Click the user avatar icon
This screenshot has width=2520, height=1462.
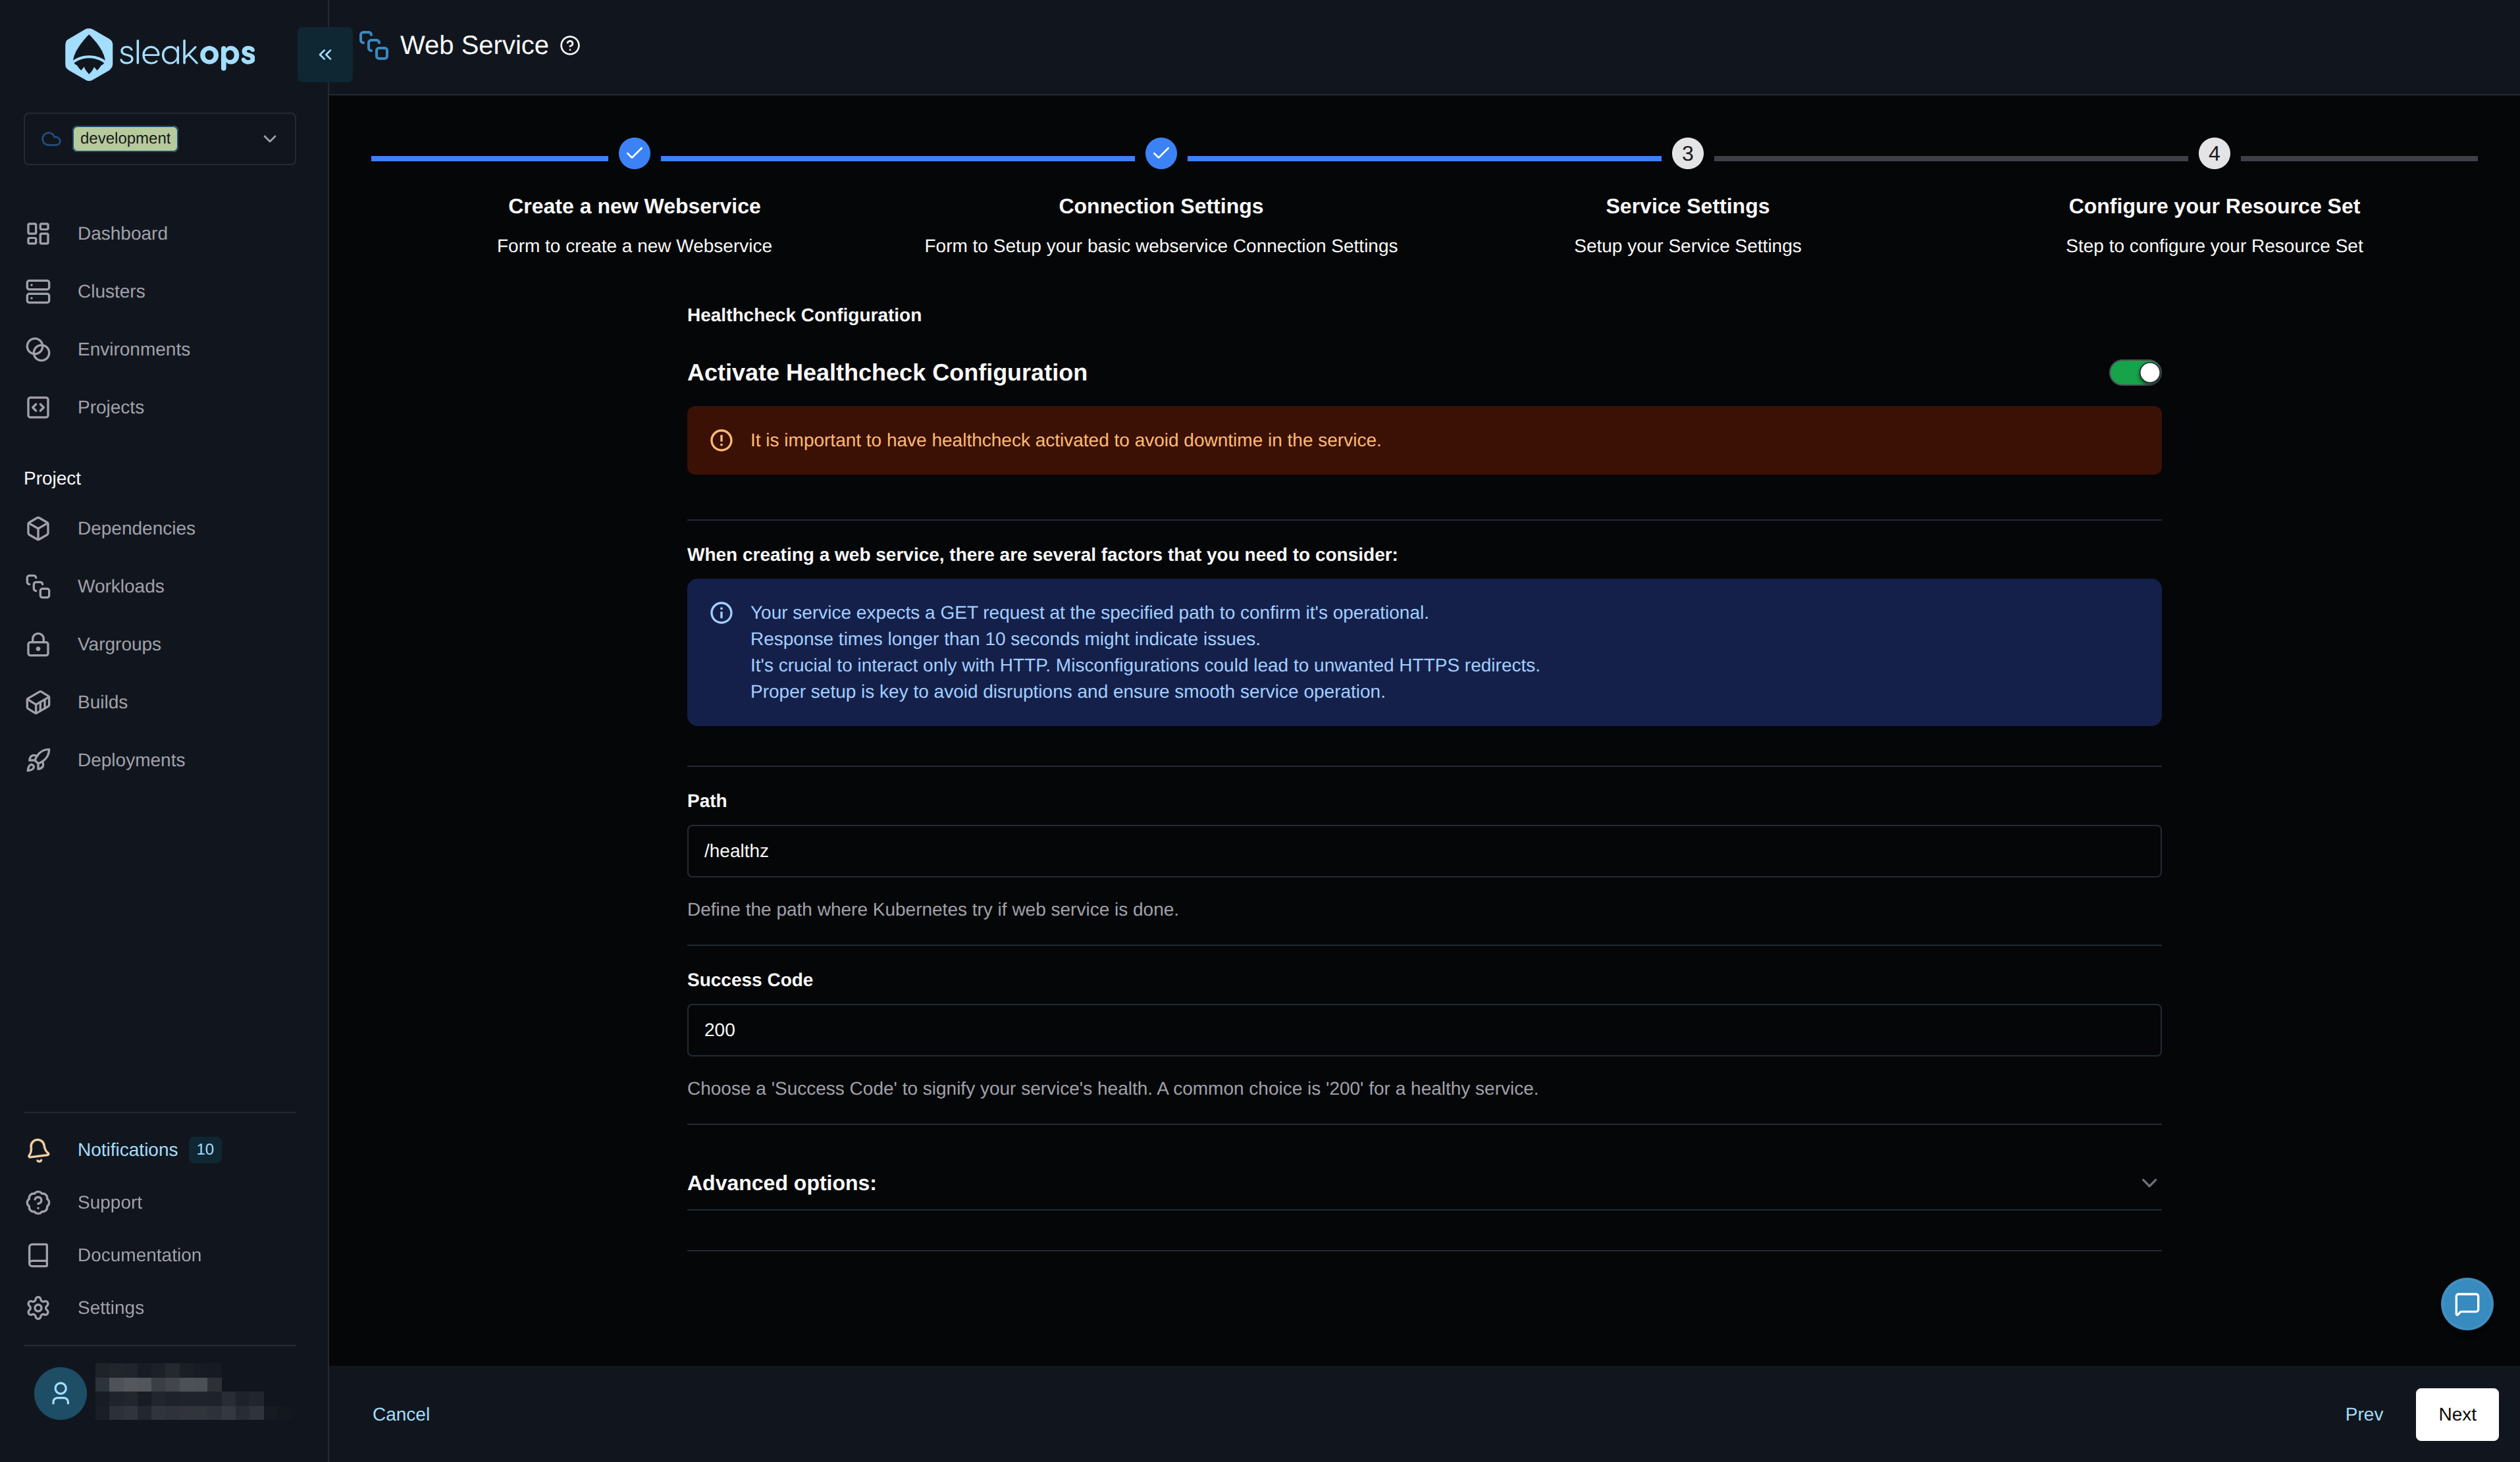click(x=60, y=1393)
